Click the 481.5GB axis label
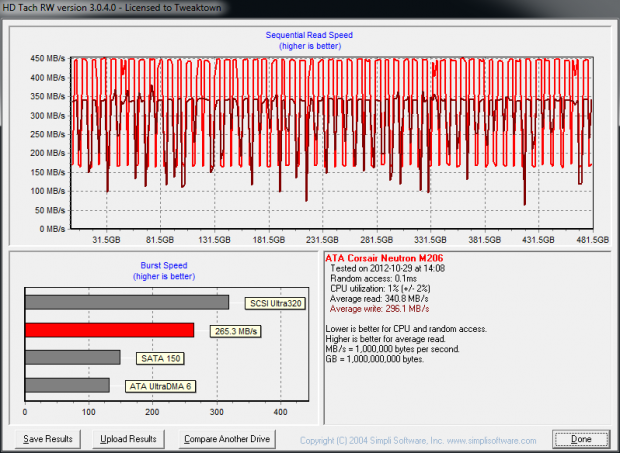Image resolution: width=620 pixels, height=453 pixels. (593, 240)
